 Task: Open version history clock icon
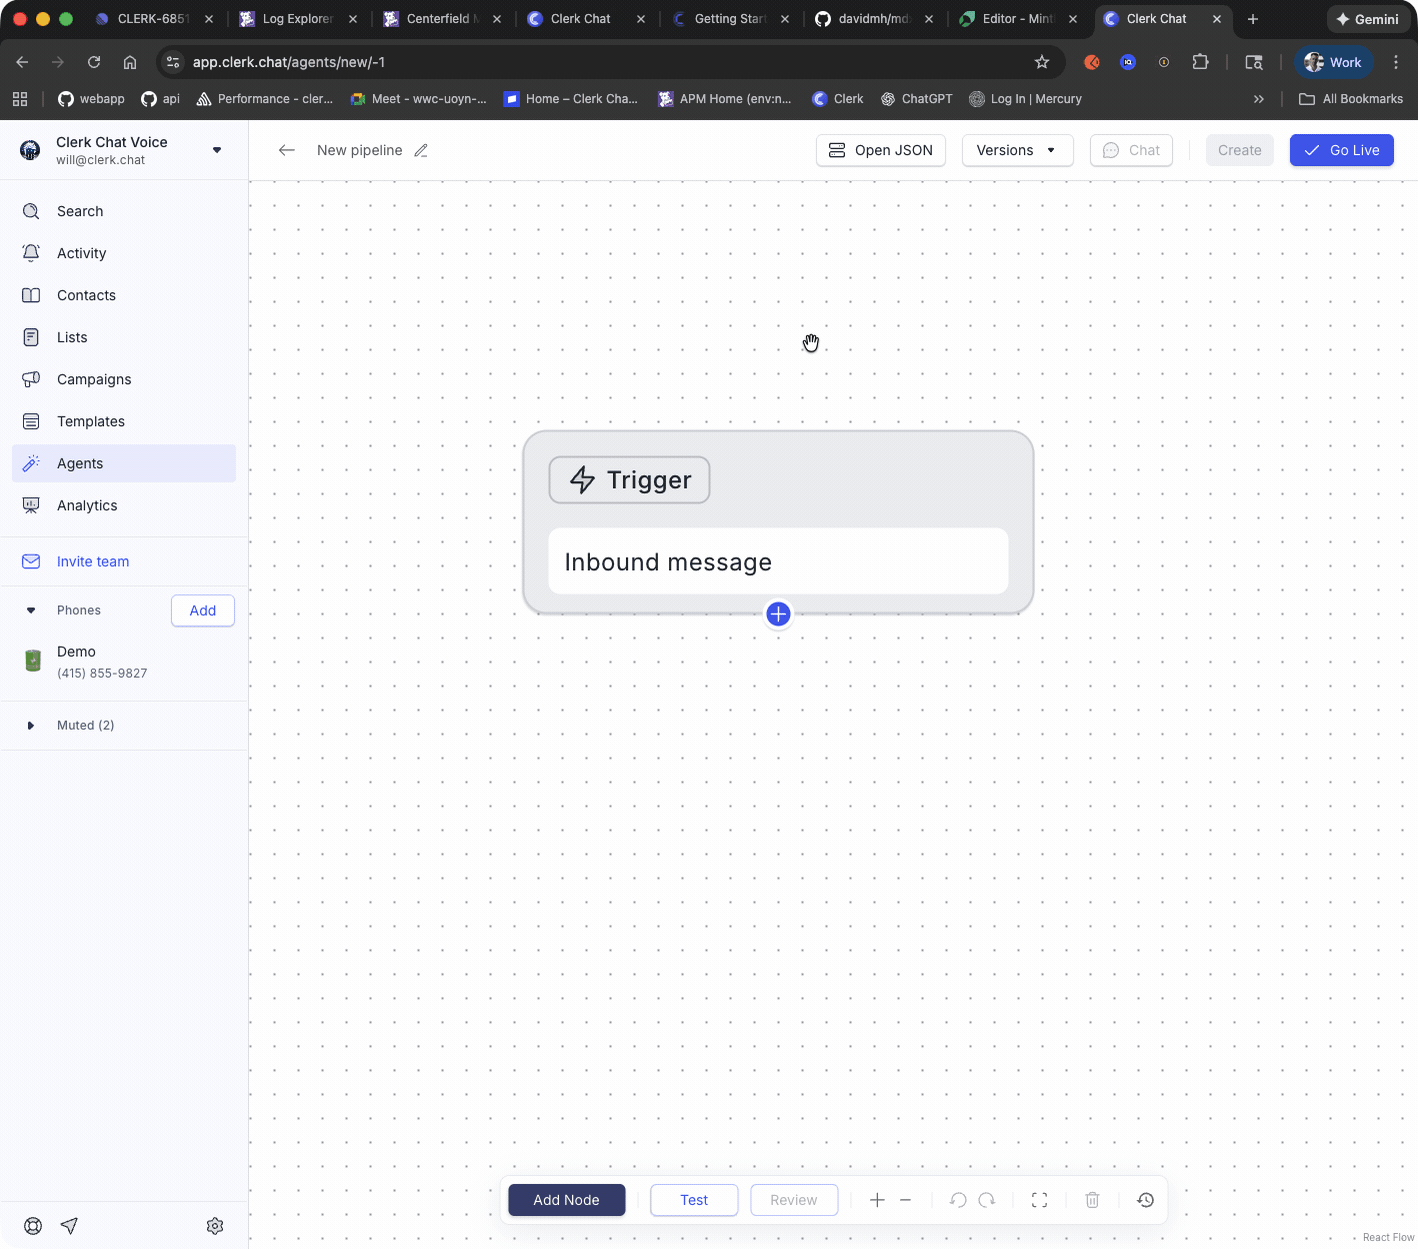(x=1145, y=1200)
